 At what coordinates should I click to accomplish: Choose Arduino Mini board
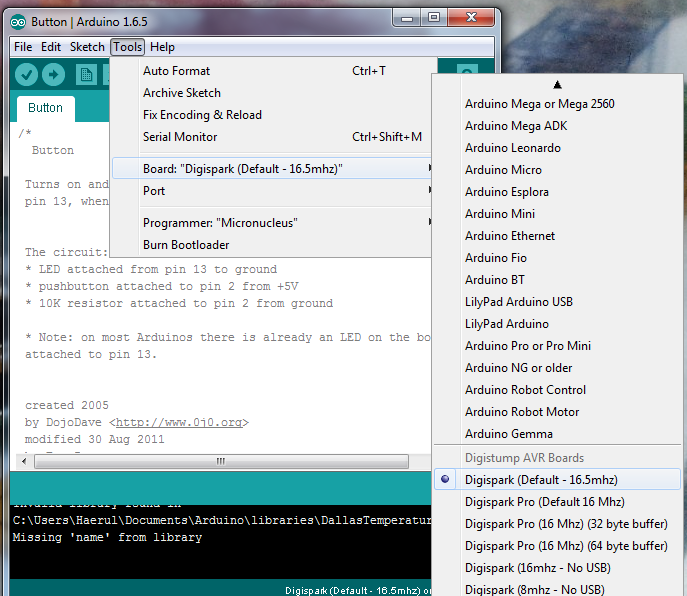(557, 213)
